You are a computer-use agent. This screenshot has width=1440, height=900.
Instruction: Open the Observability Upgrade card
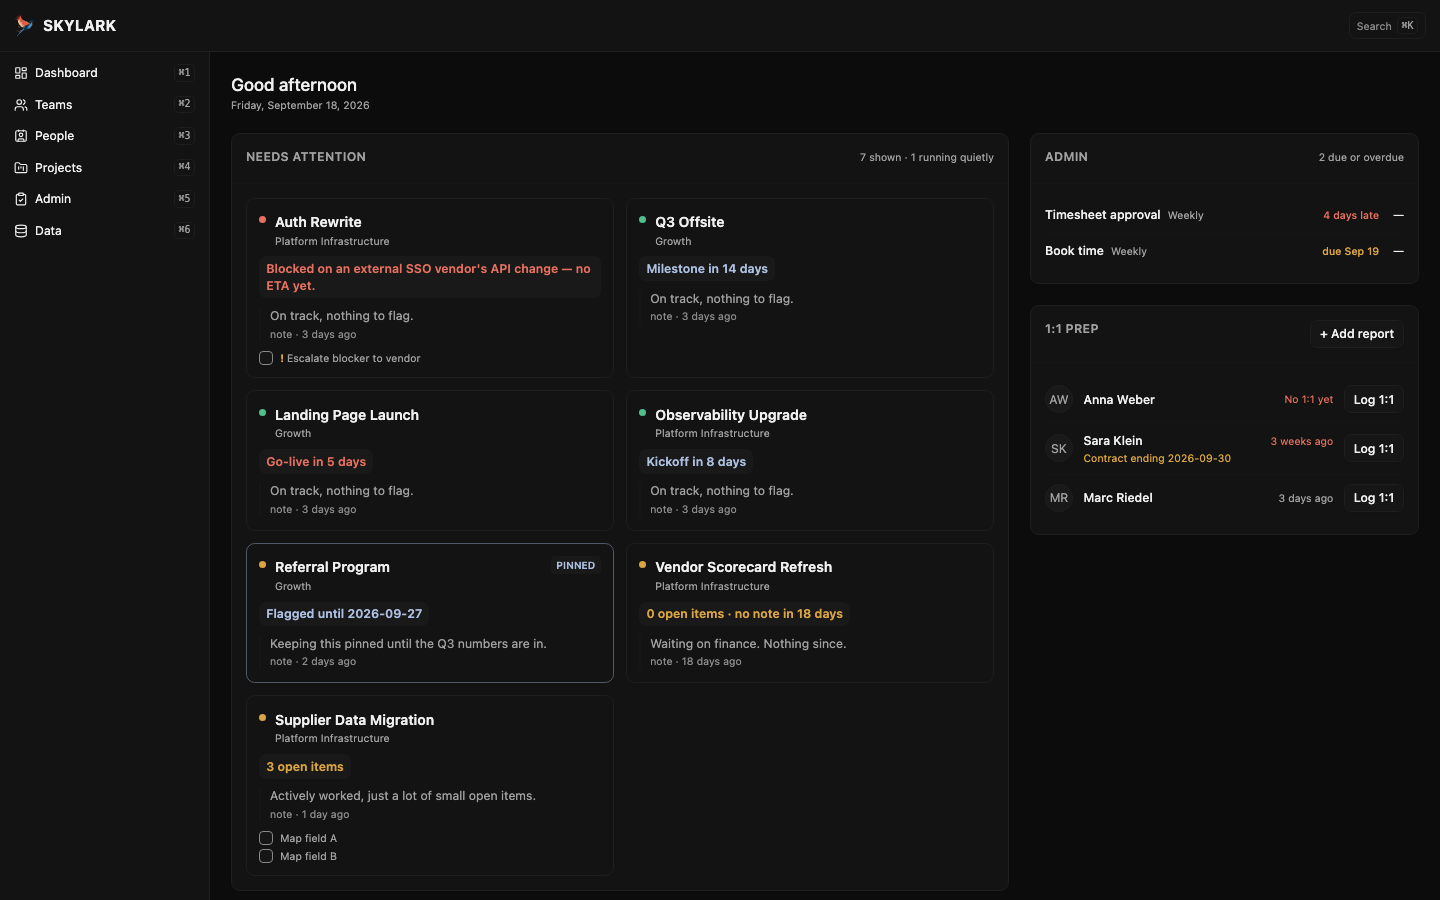[810, 461]
